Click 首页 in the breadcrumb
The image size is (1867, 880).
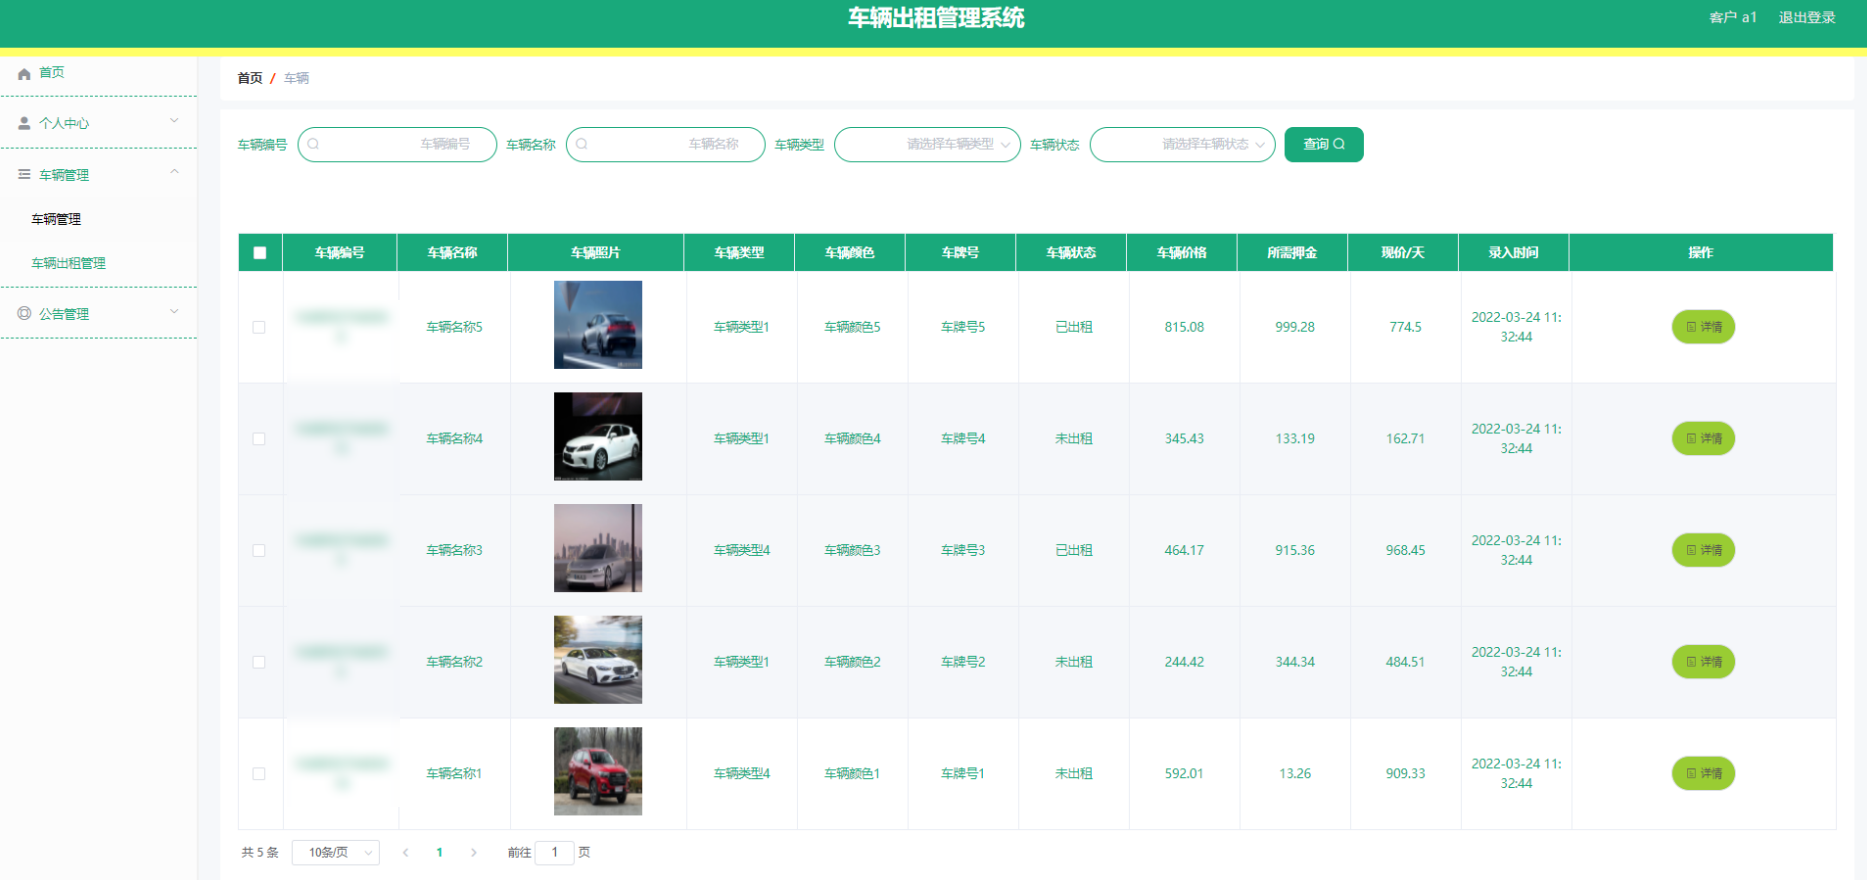tap(250, 78)
